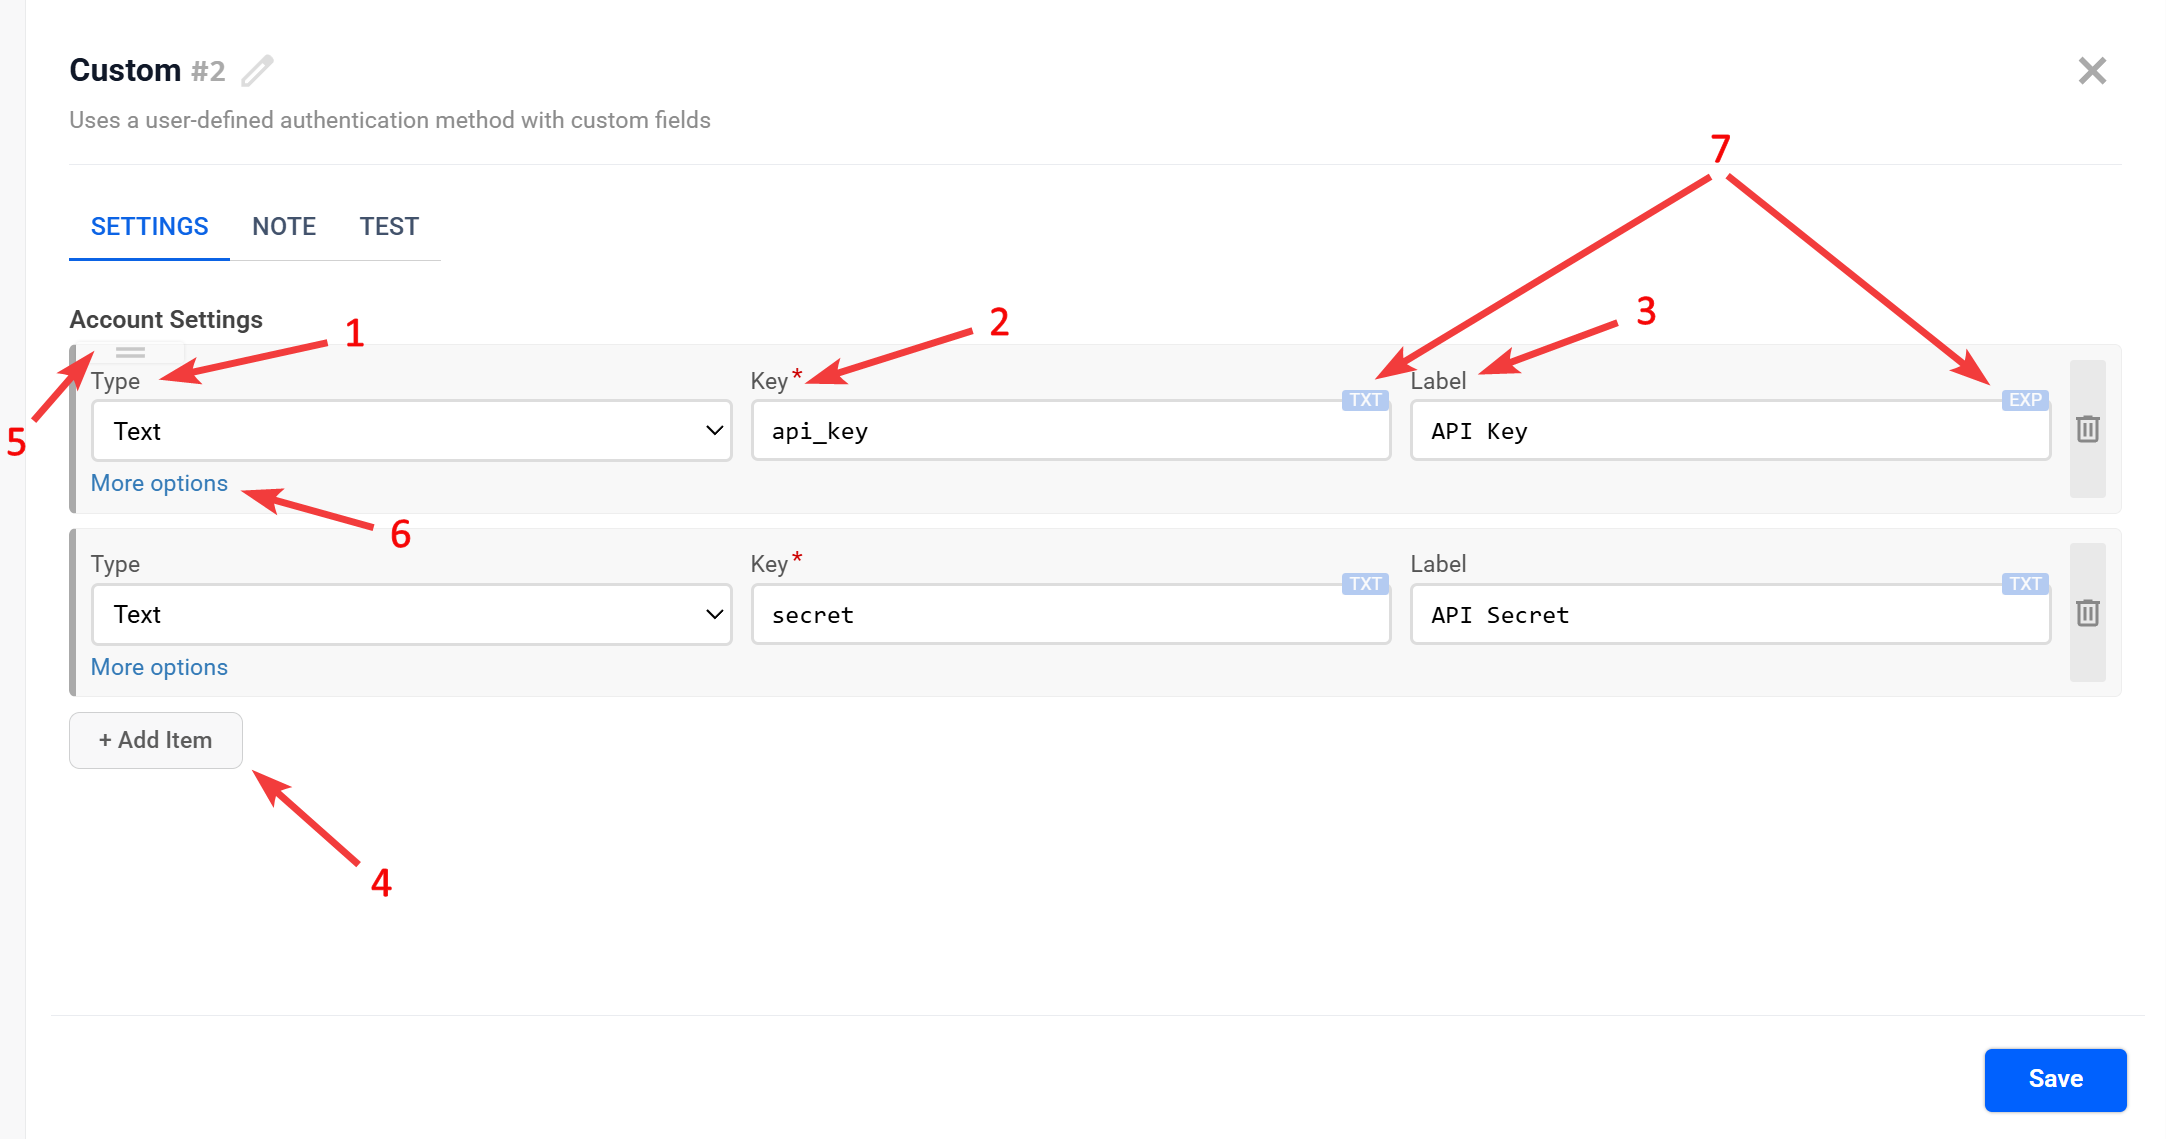
Task: Expand More options under the secret row
Action: pos(159,667)
